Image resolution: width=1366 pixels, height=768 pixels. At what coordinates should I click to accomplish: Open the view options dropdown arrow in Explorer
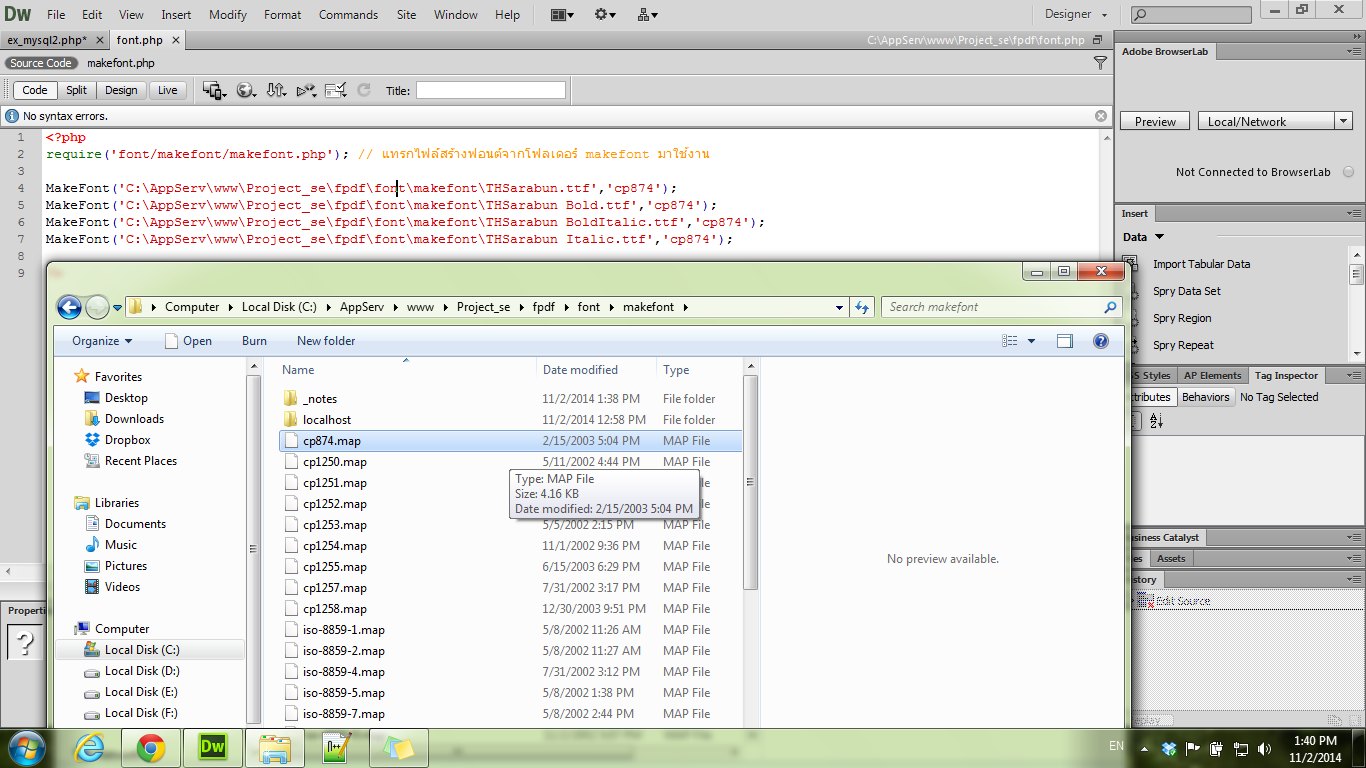click(1032, 341)
